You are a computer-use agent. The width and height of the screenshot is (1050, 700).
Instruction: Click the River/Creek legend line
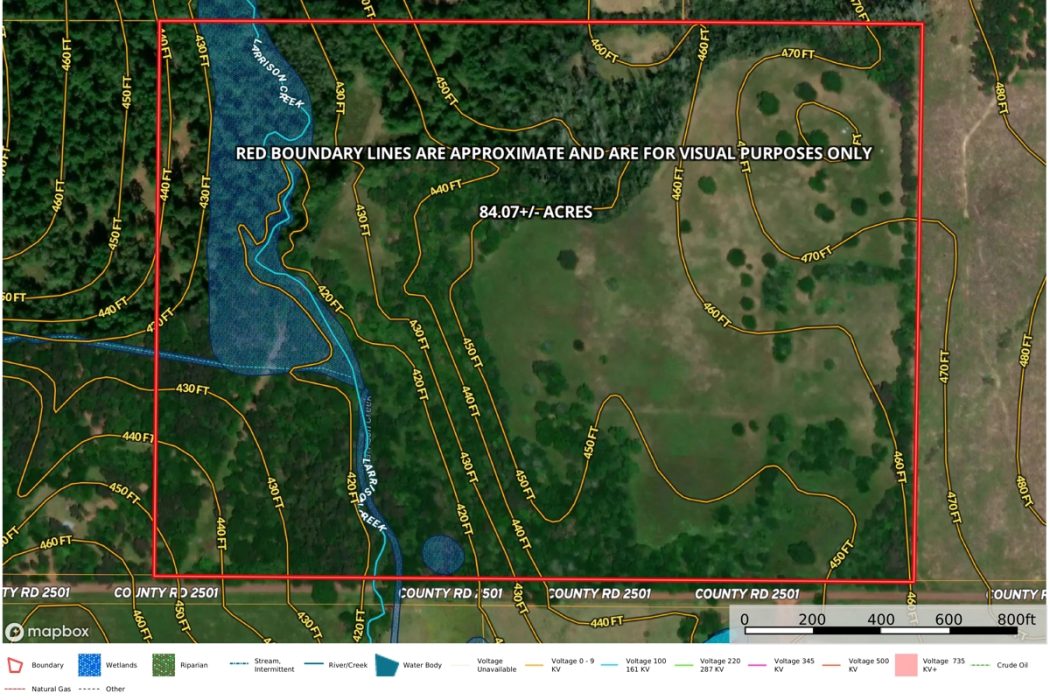click(x=312, y=662)
